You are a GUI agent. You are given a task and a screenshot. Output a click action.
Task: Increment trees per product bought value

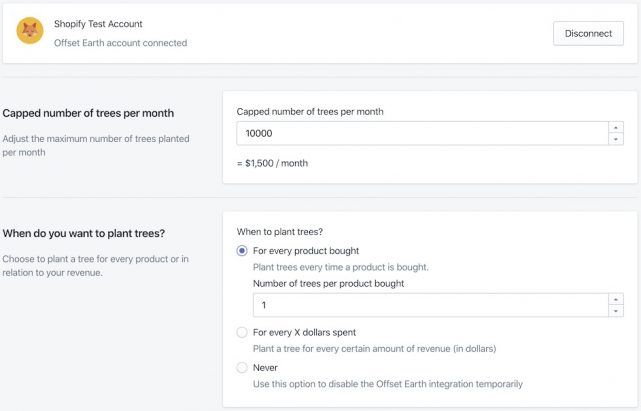pos(616,299)
